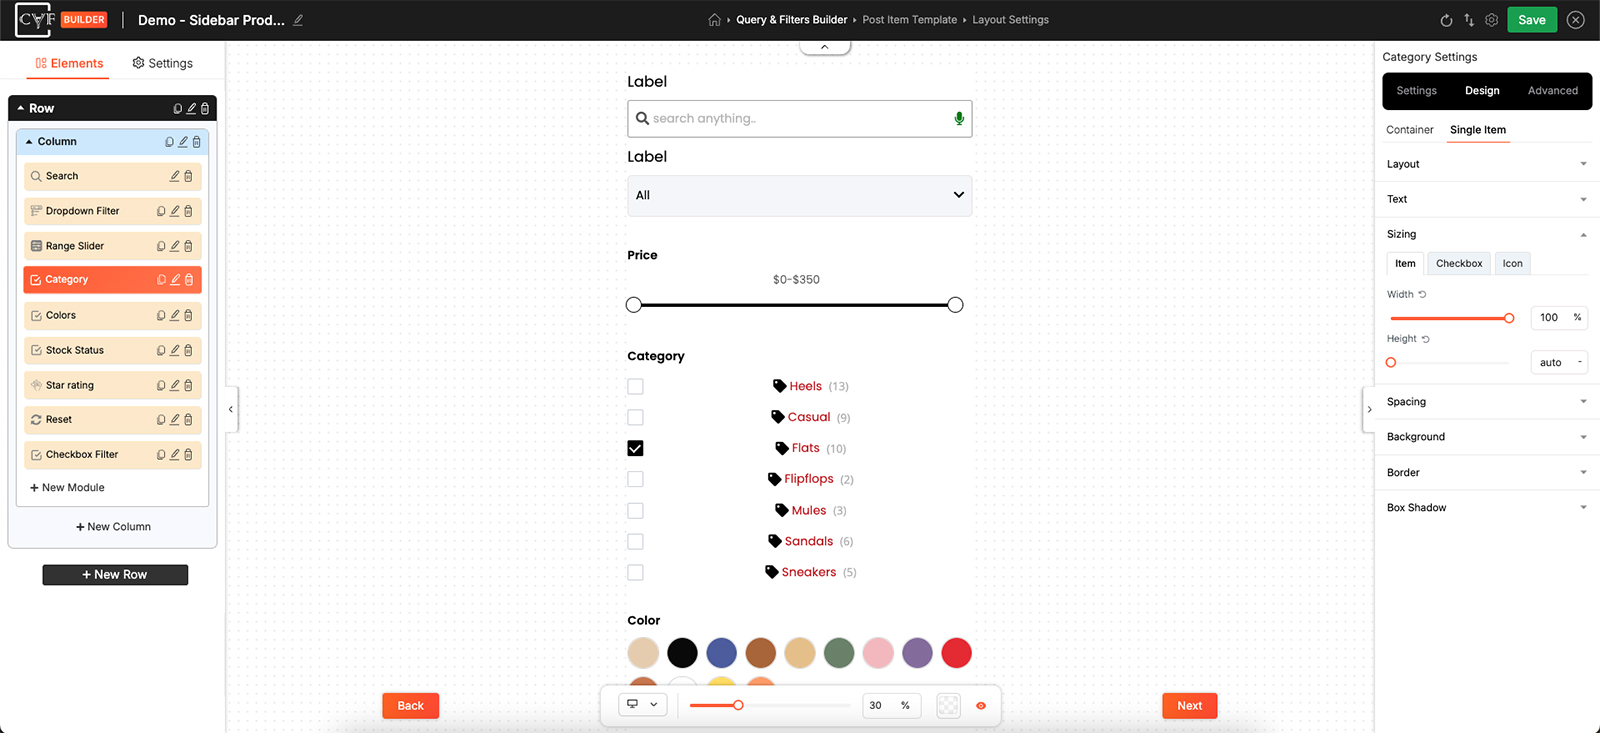The image size is (1600, 733).
Task: Duplicate the Range Slider module
Action: tap(161, 246)
